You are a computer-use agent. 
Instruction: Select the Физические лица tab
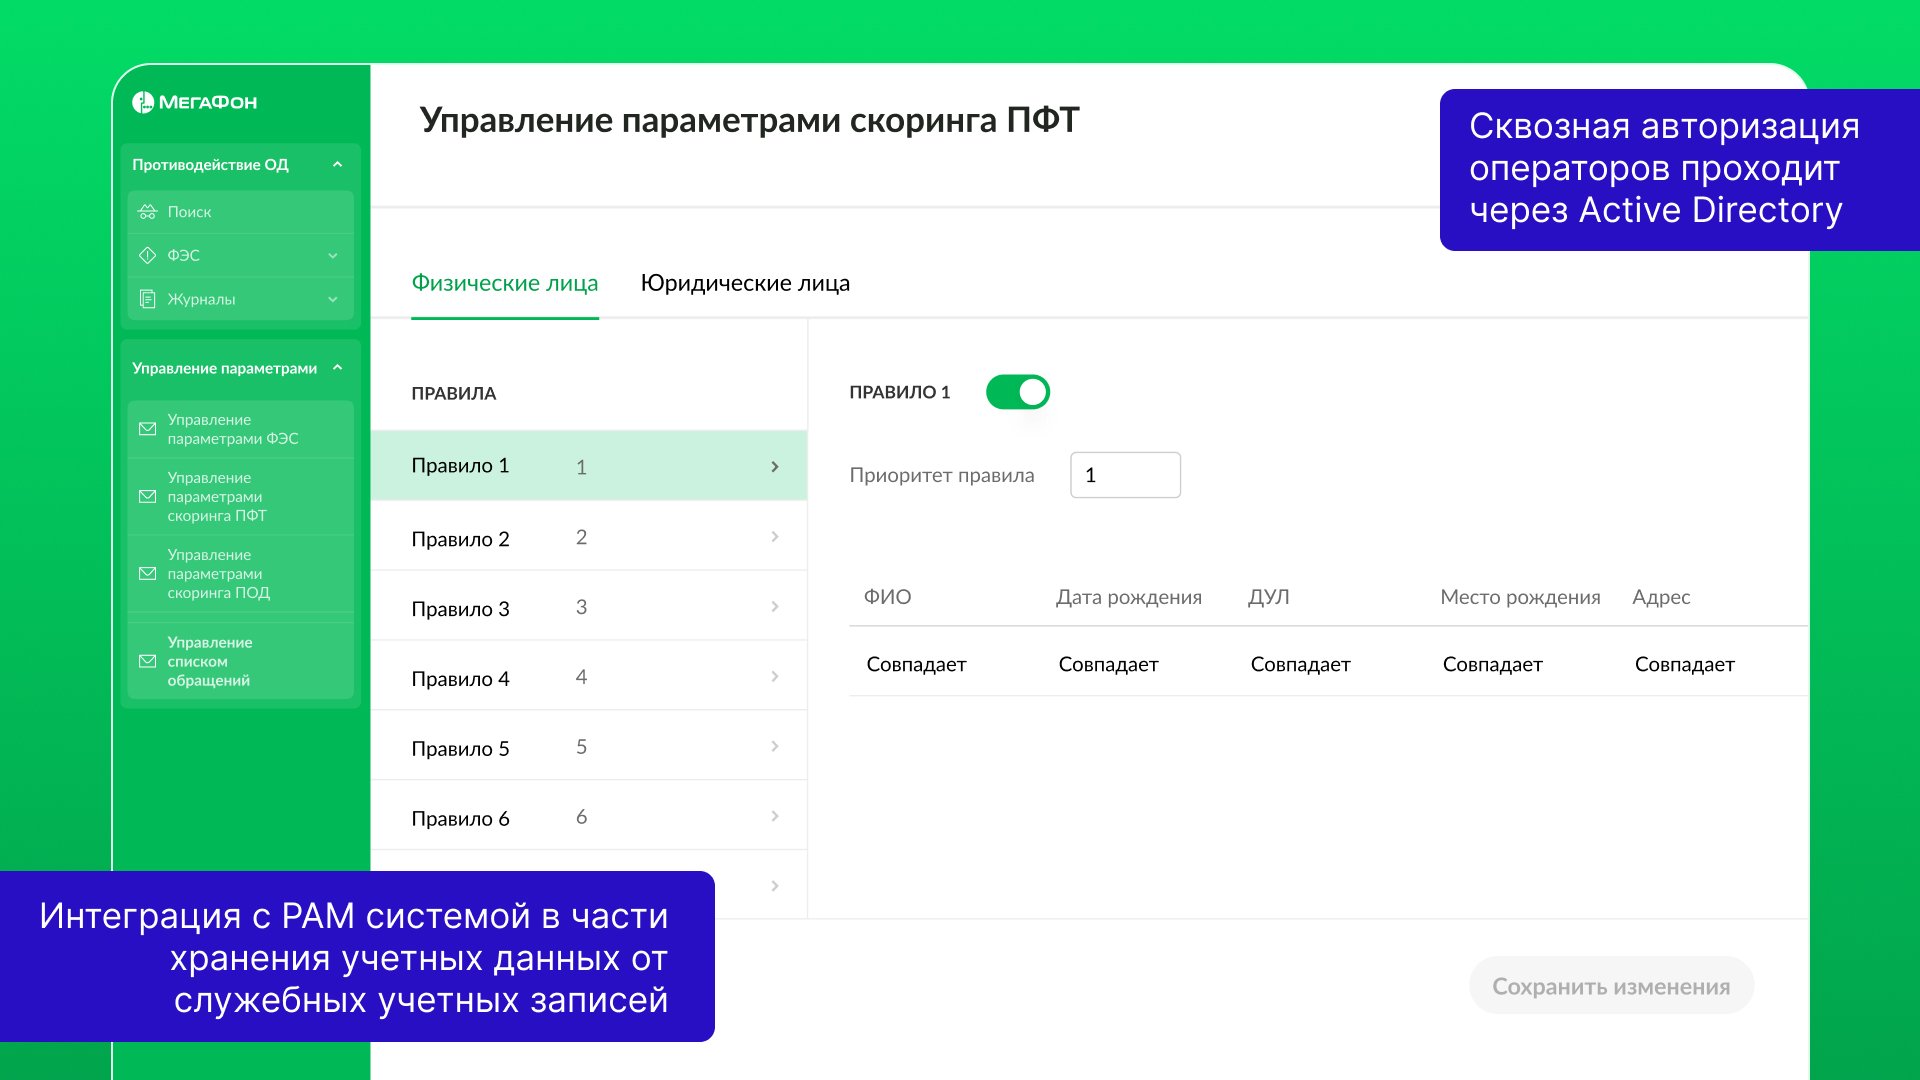[x=505, y=283]
